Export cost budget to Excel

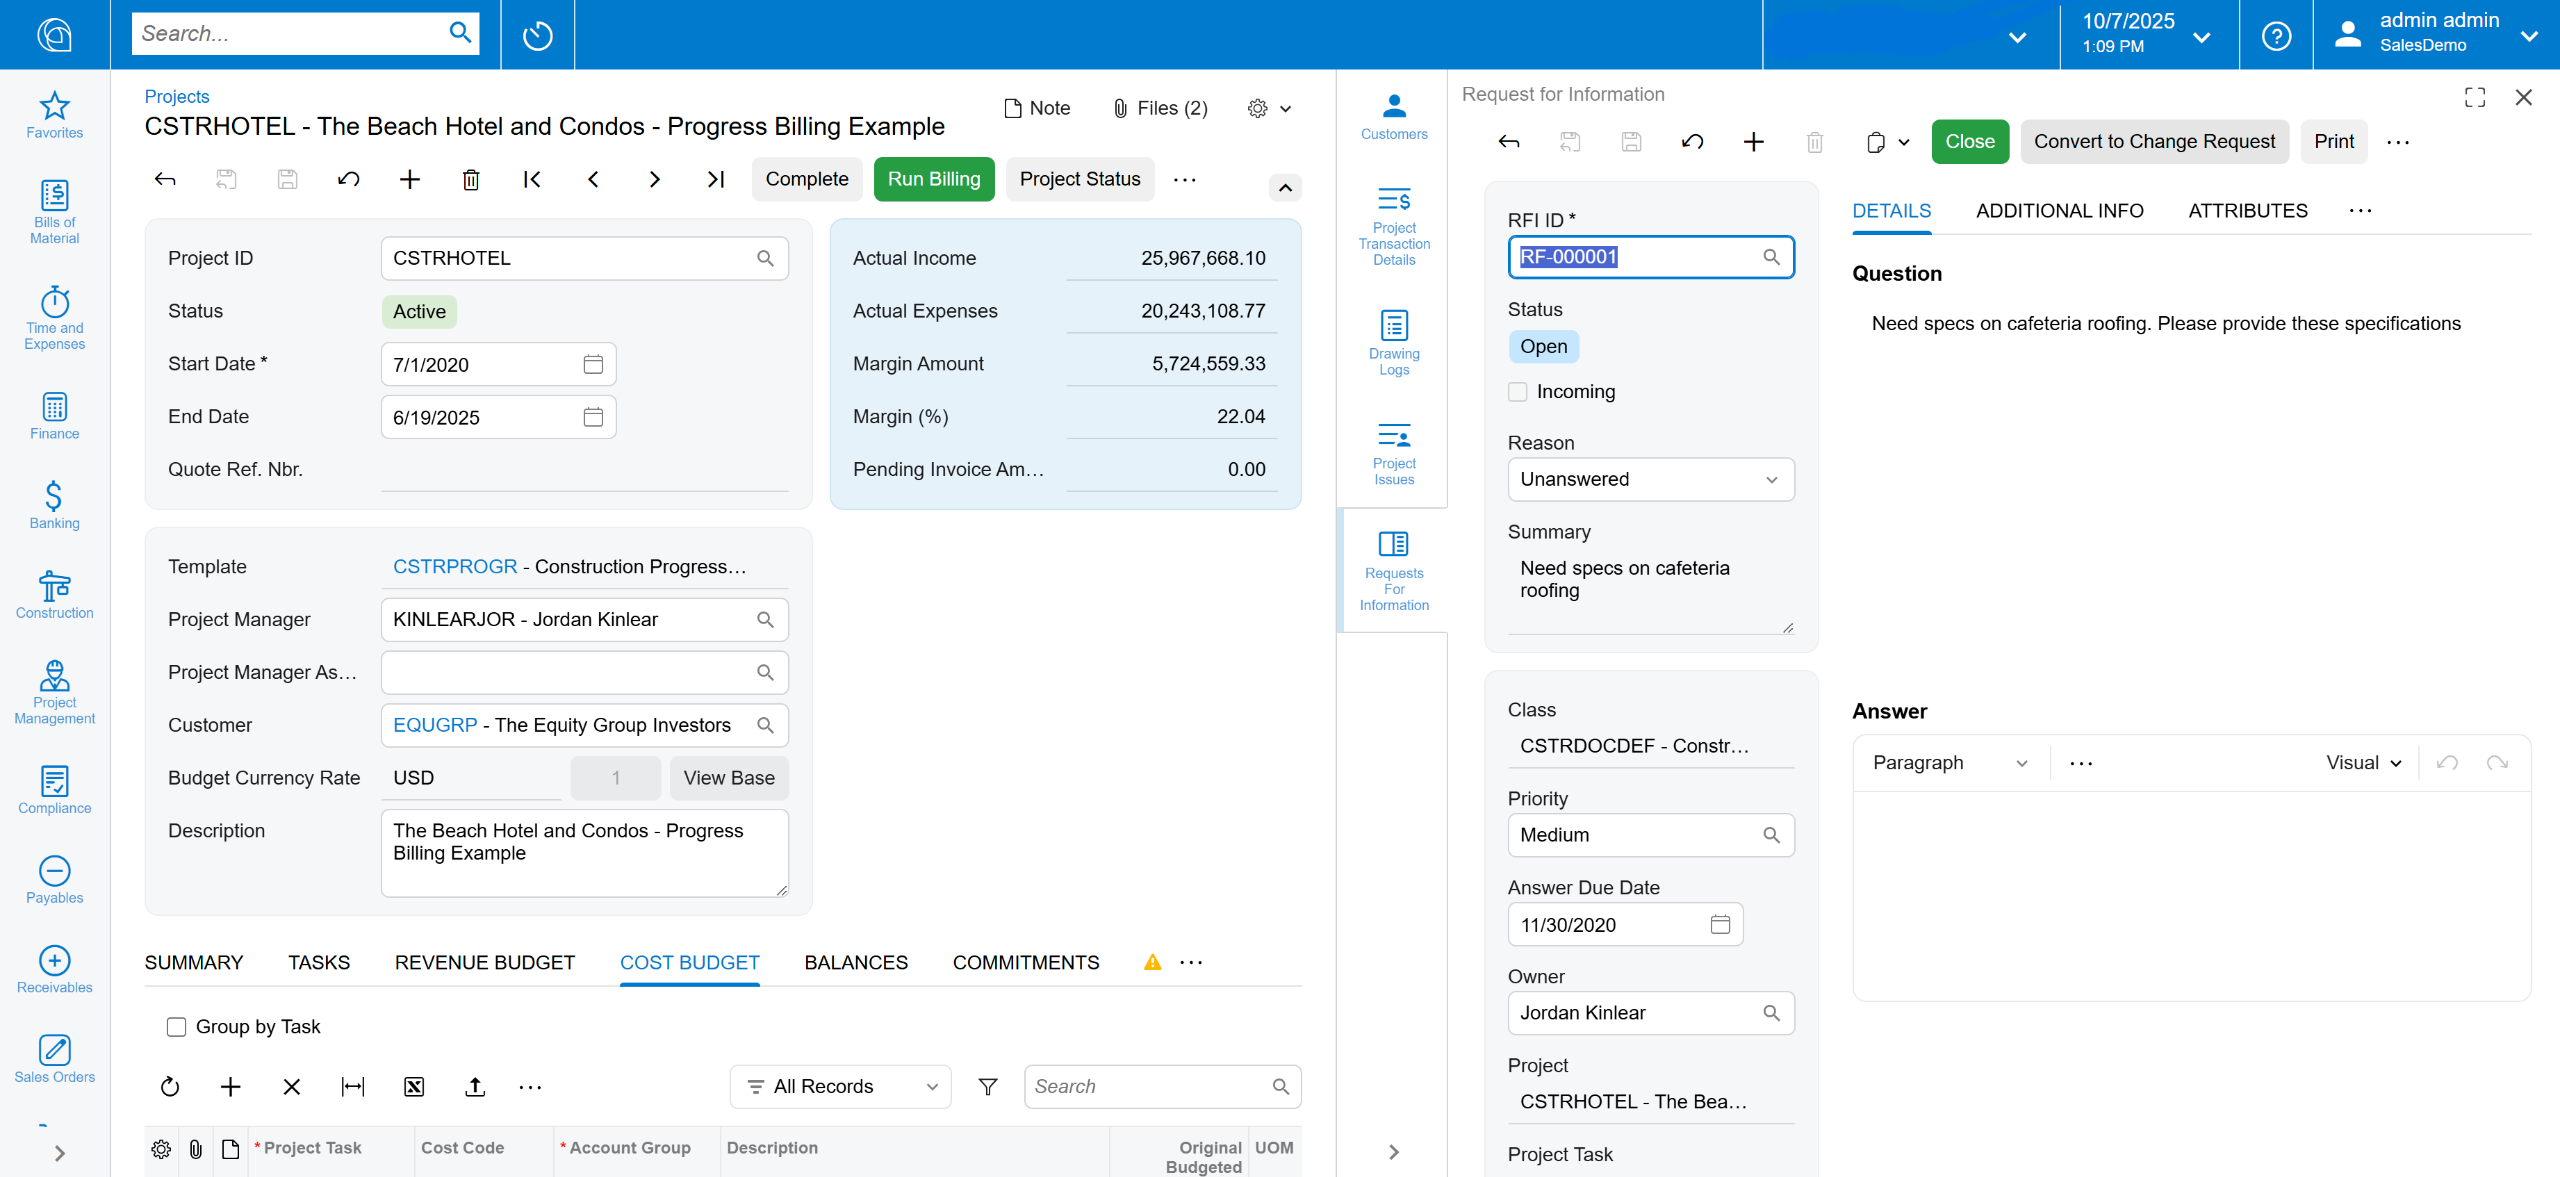(414, 1087)
